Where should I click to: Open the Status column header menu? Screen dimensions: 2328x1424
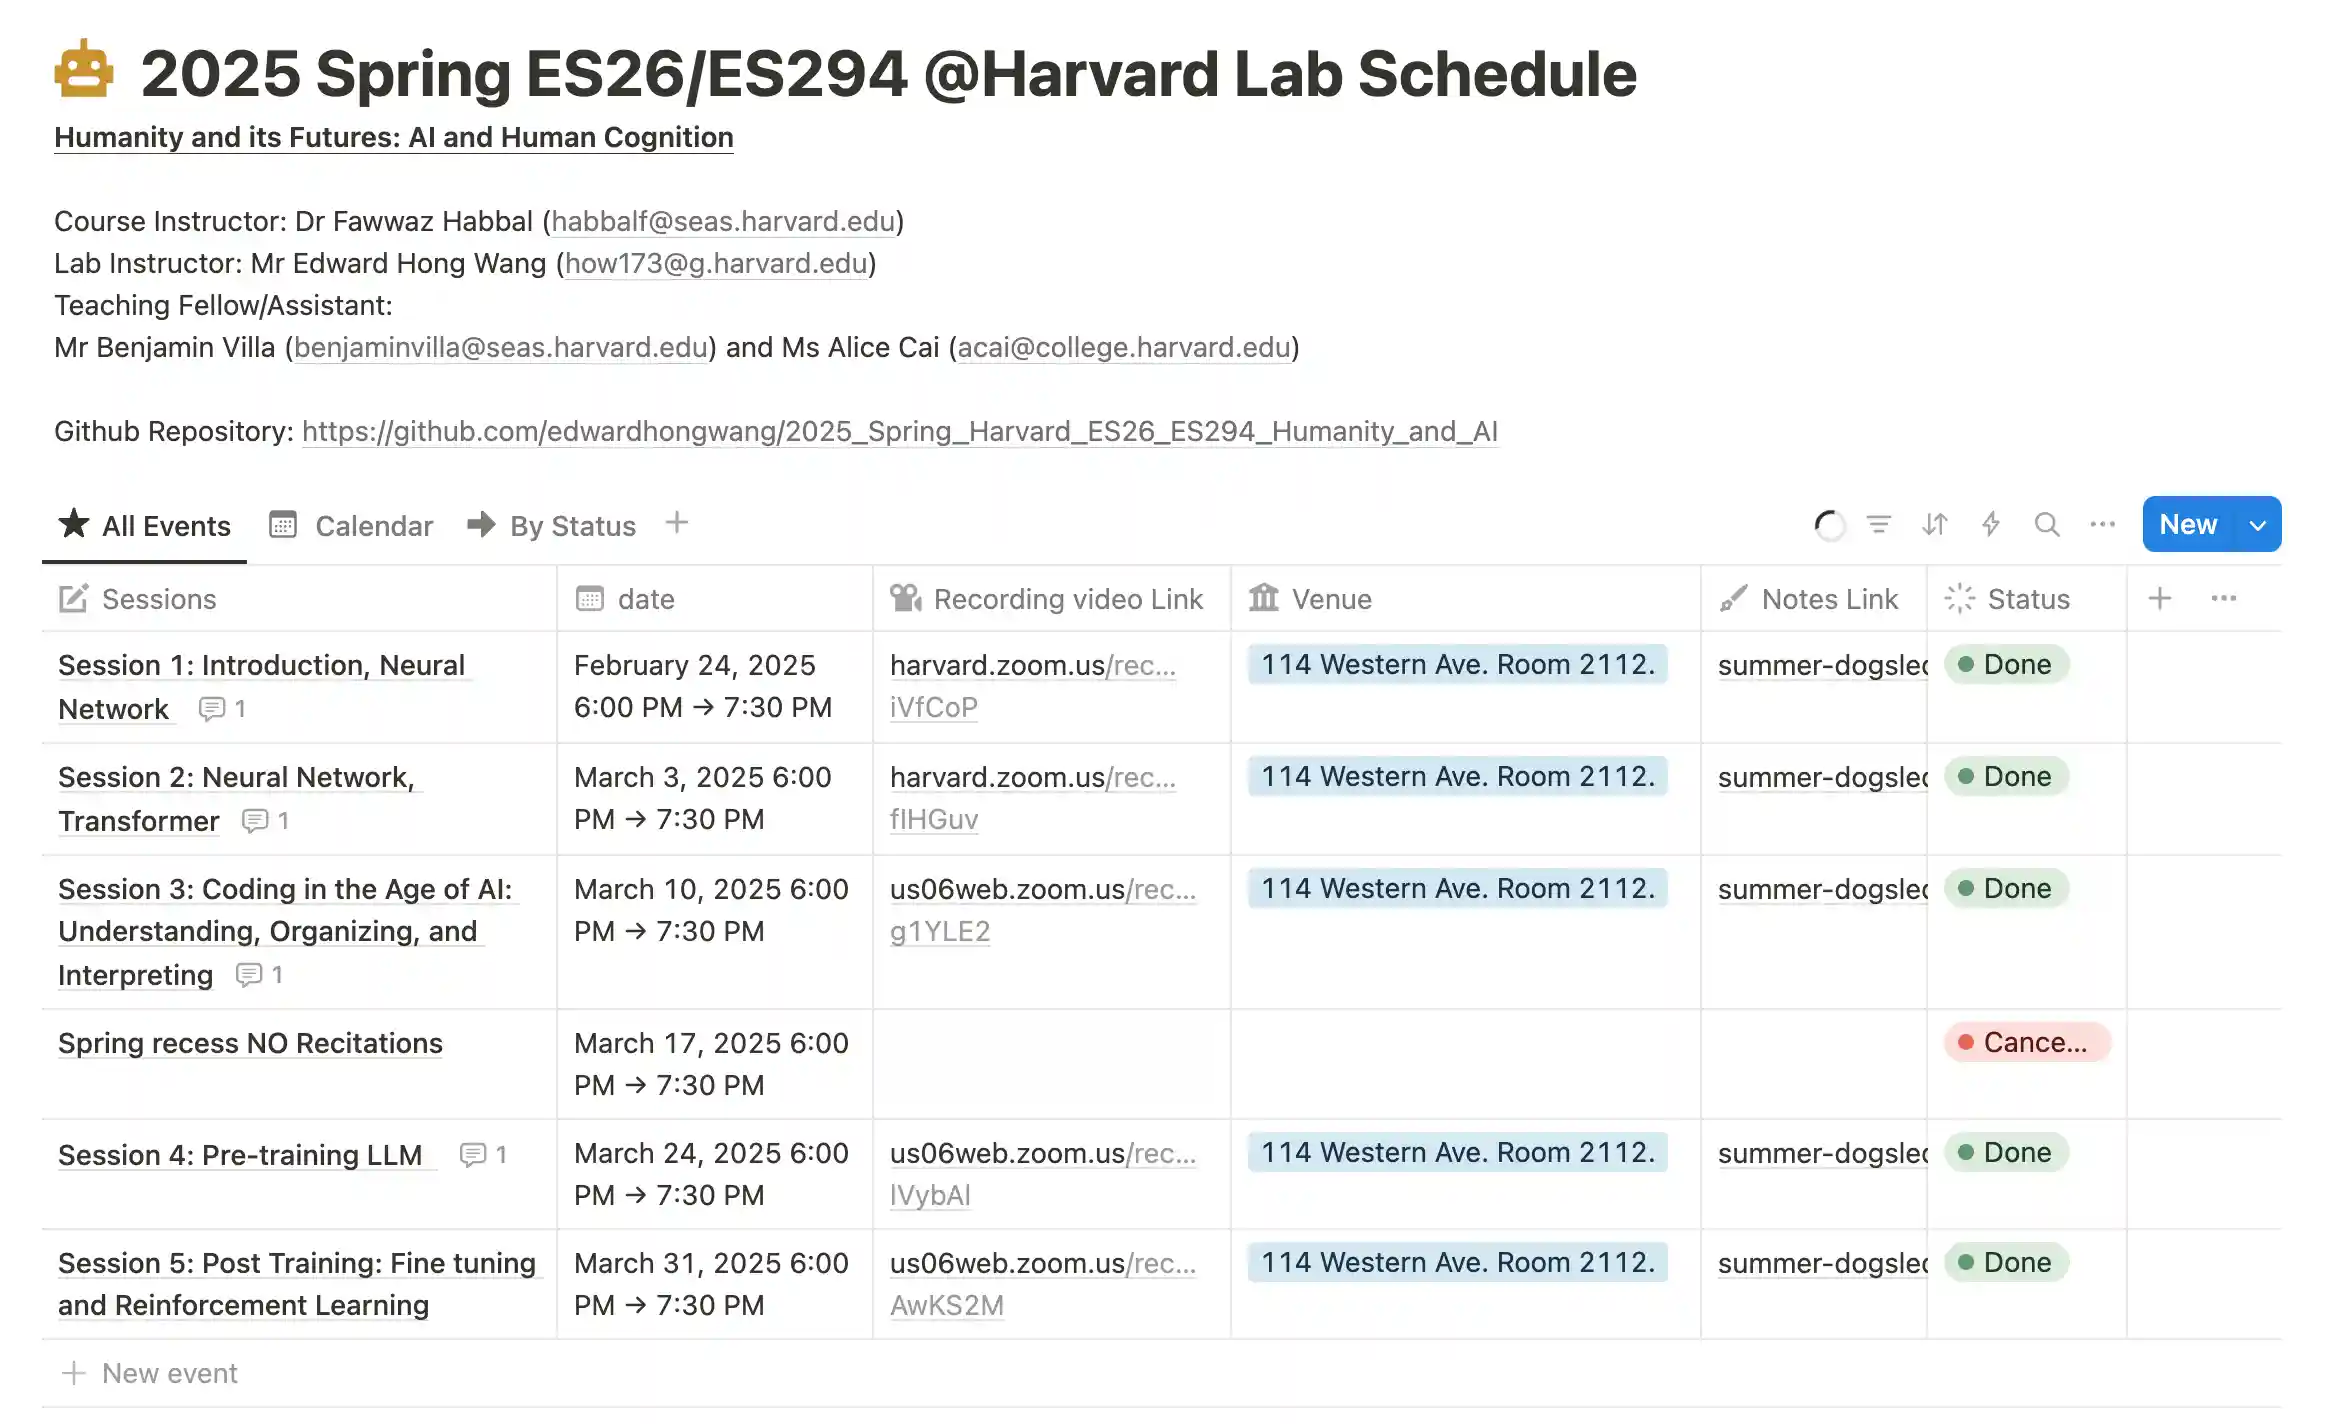click(2026, 599)
